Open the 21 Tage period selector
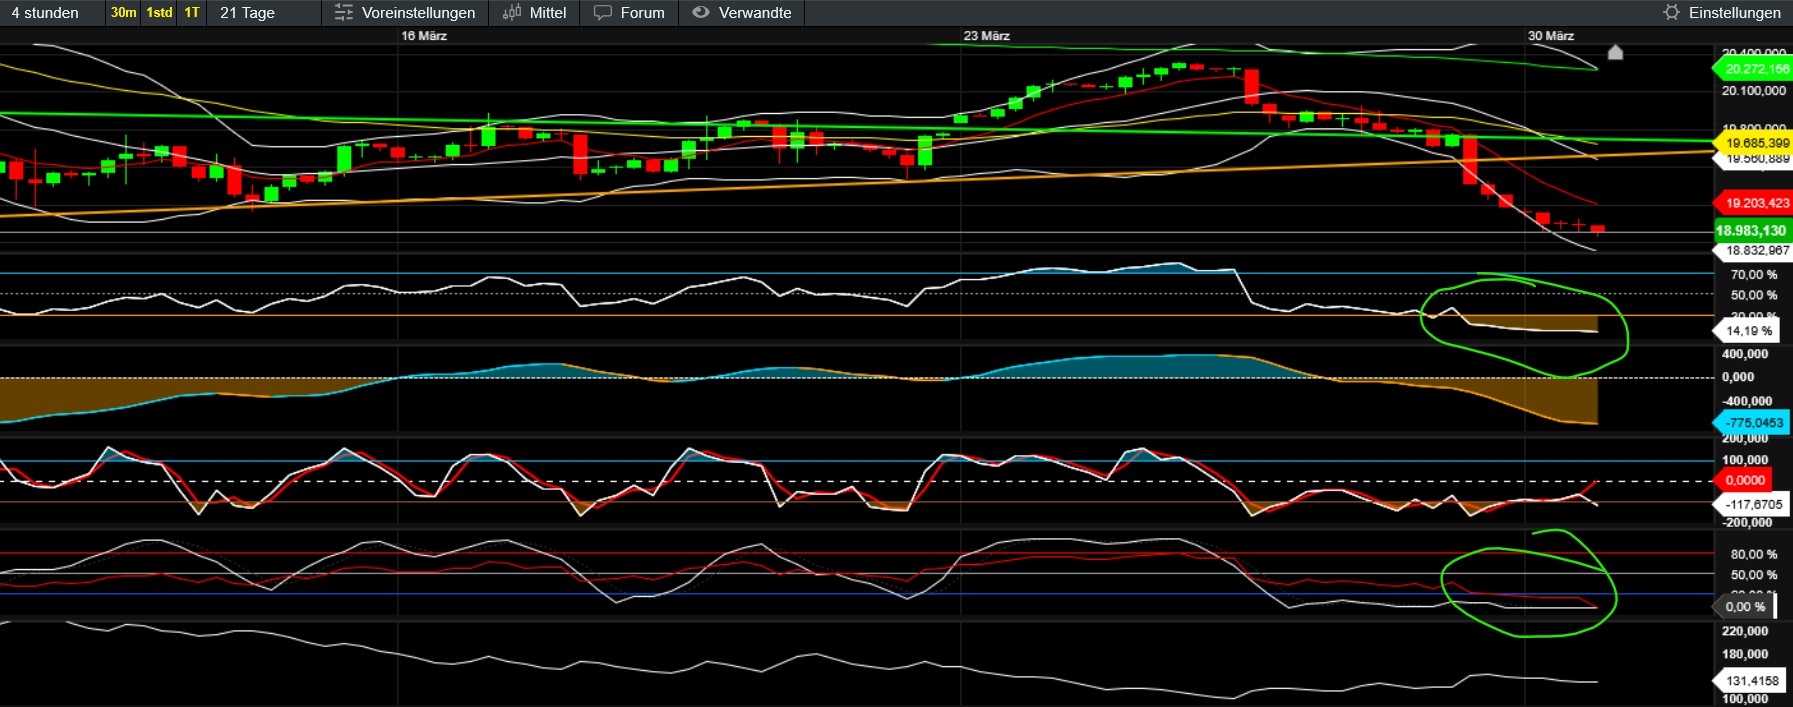The image size is (1793, 707). point(247,13)
